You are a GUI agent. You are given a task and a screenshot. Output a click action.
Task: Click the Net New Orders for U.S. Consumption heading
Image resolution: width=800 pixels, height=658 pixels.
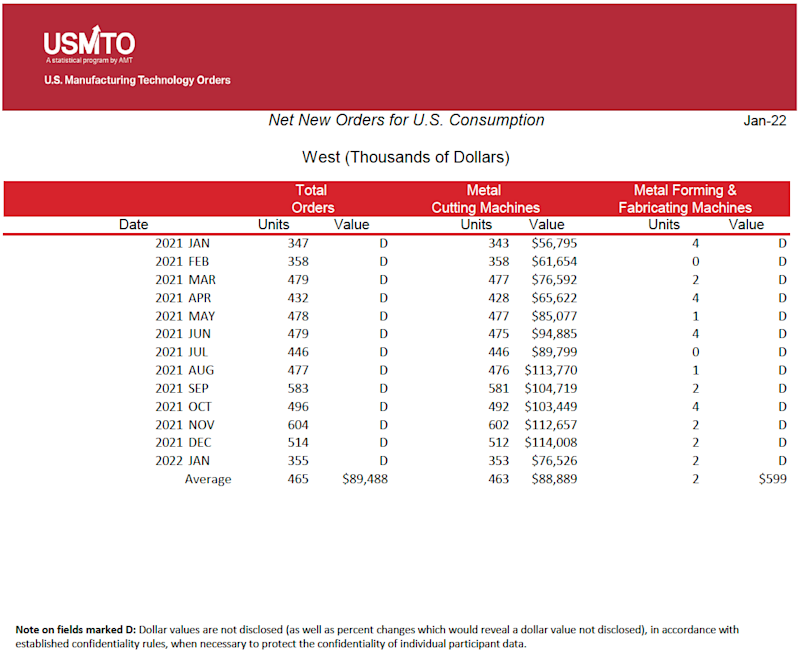click(x=406, y=120)
